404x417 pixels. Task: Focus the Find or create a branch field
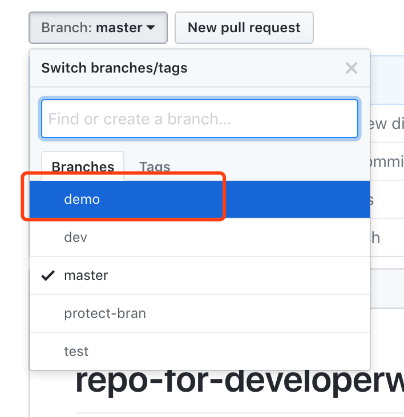[x=199, y=119]
